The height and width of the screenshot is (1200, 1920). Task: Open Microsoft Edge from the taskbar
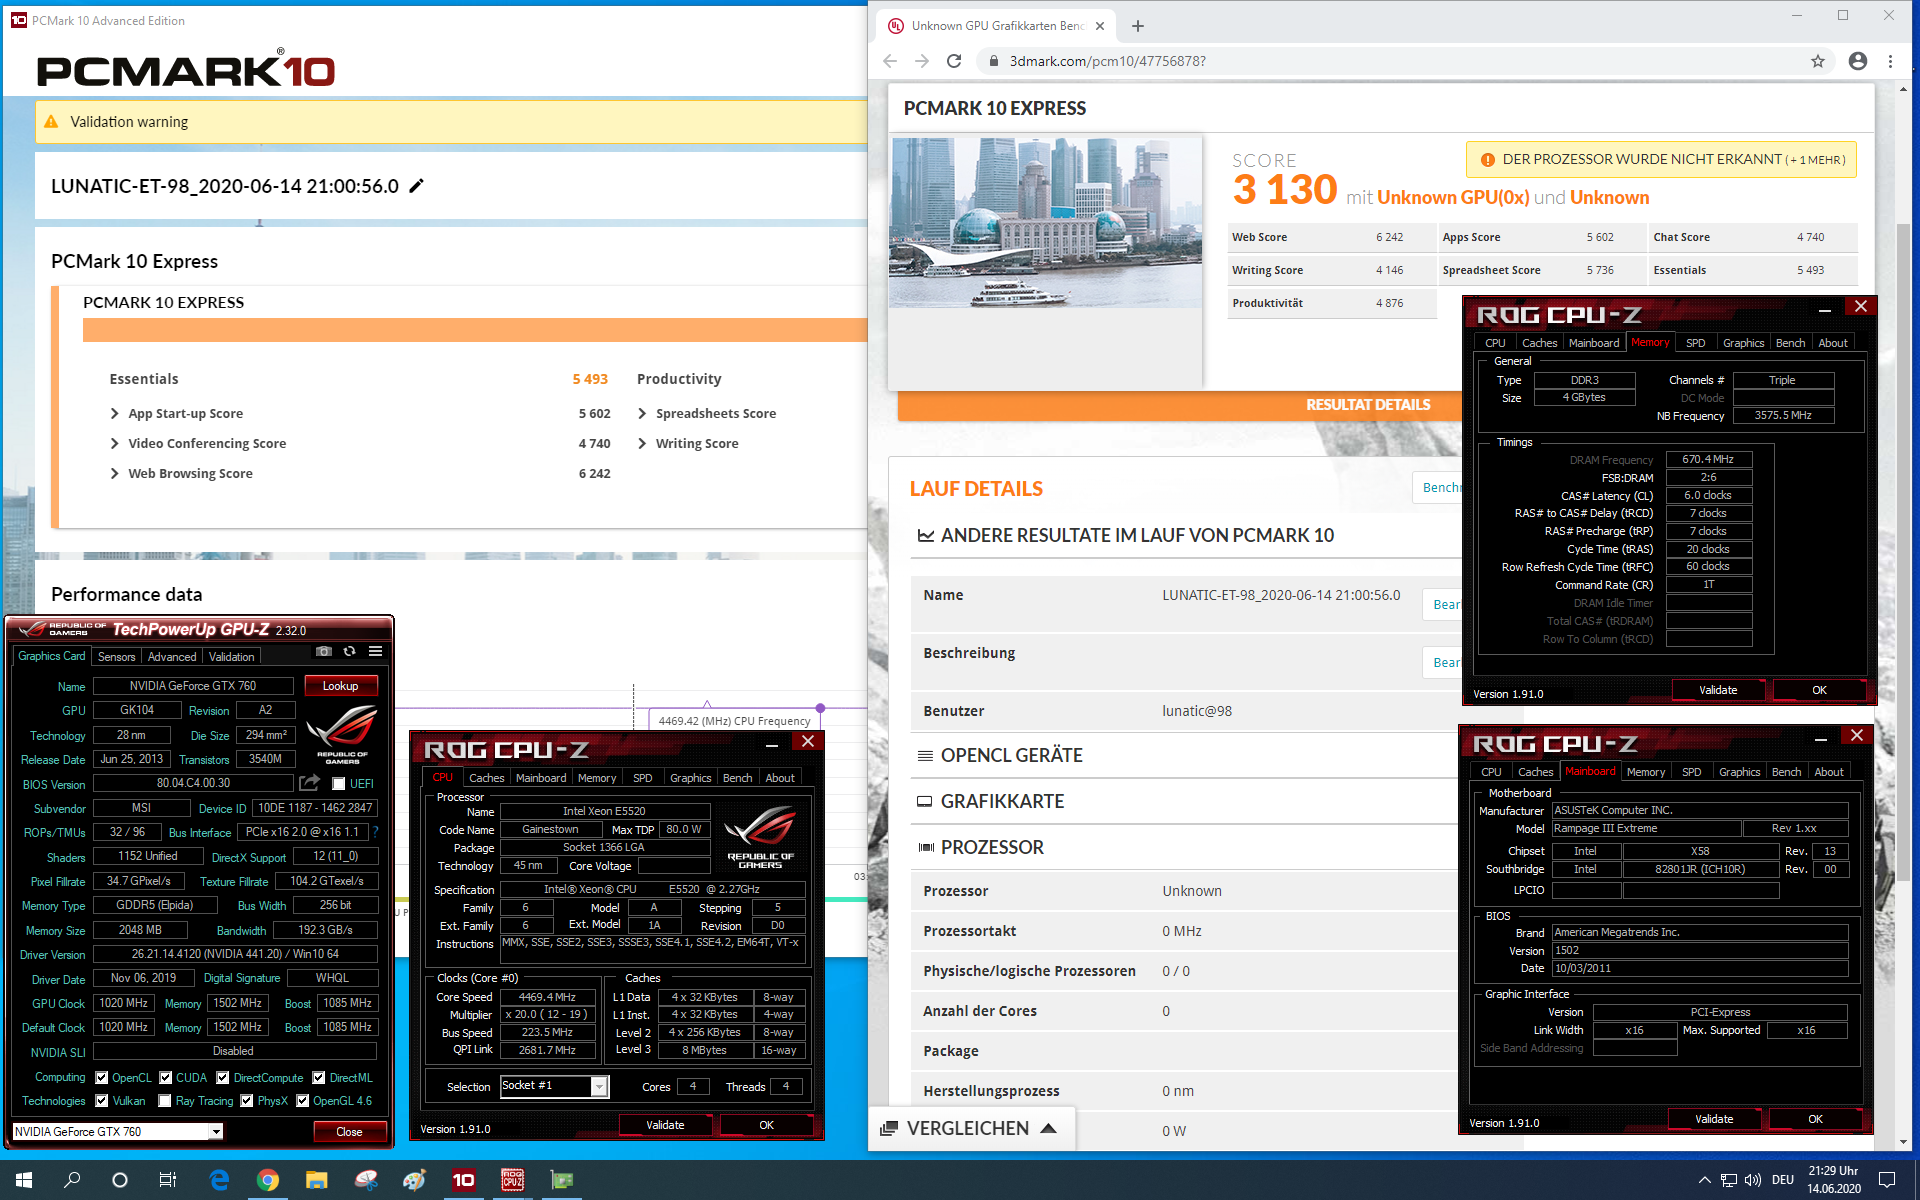pyautogui.click(x=219, y=1180)
